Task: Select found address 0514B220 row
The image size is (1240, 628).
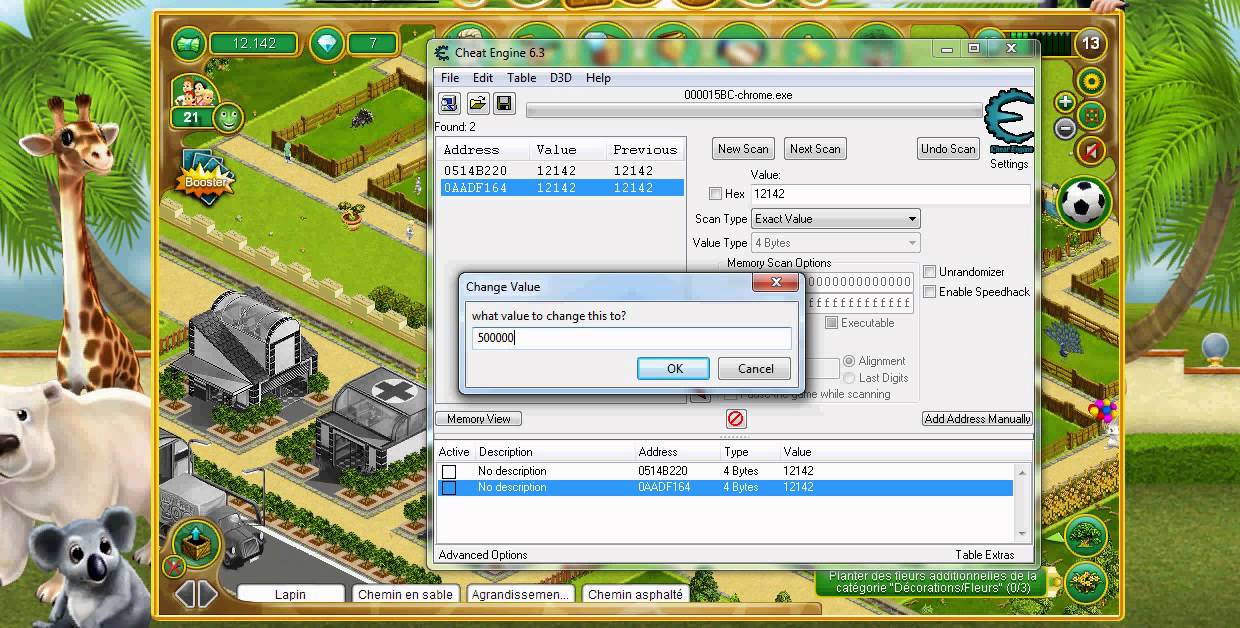Action: click(562, 171)
